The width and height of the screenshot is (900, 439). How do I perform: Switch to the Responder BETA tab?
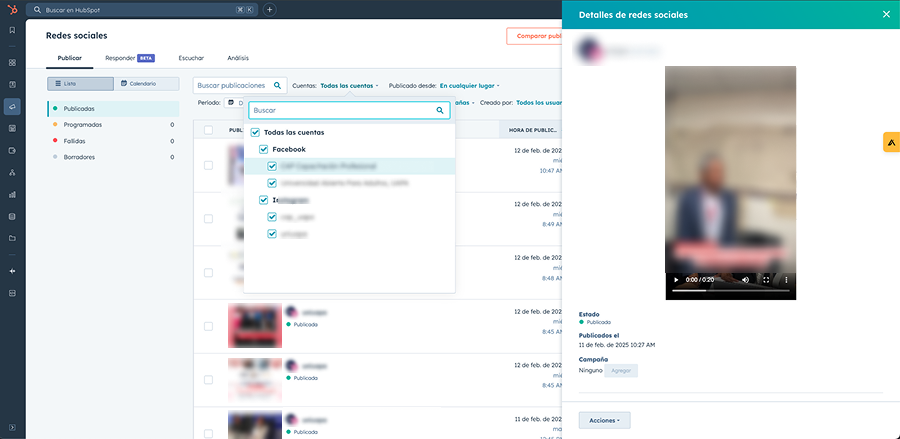pos(130,58)
